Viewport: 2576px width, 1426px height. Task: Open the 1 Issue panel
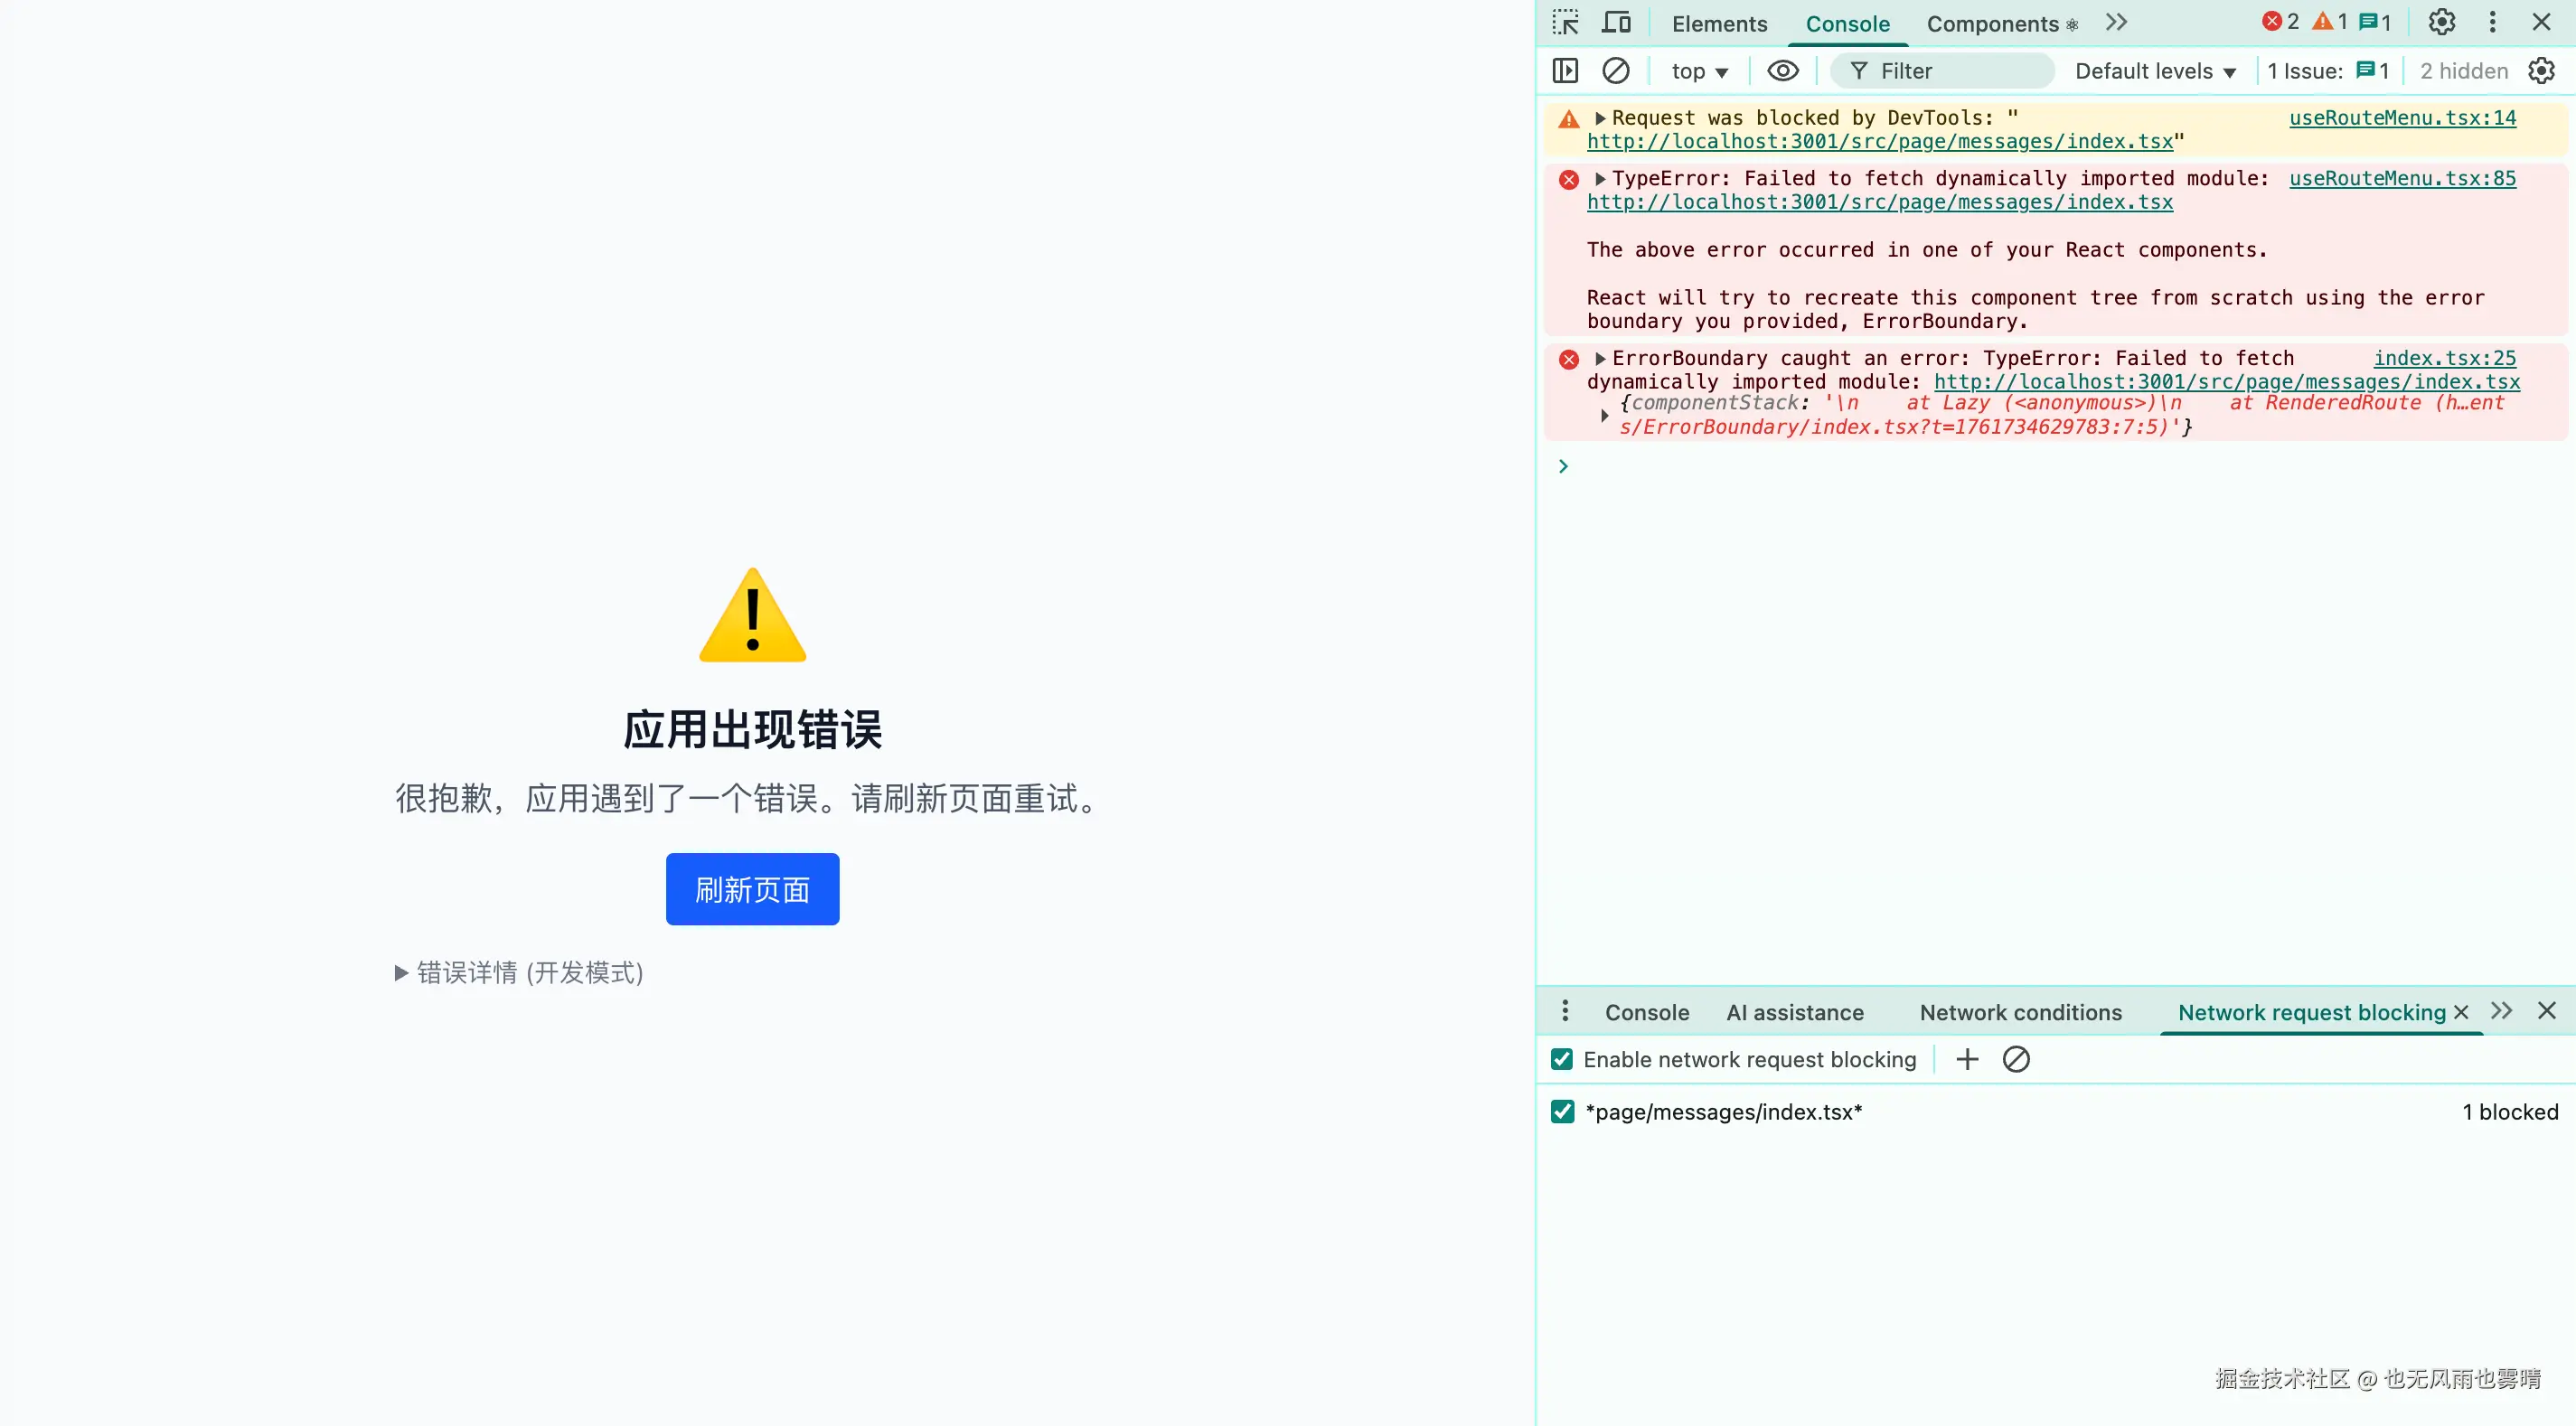click(x=2329, y=70)
